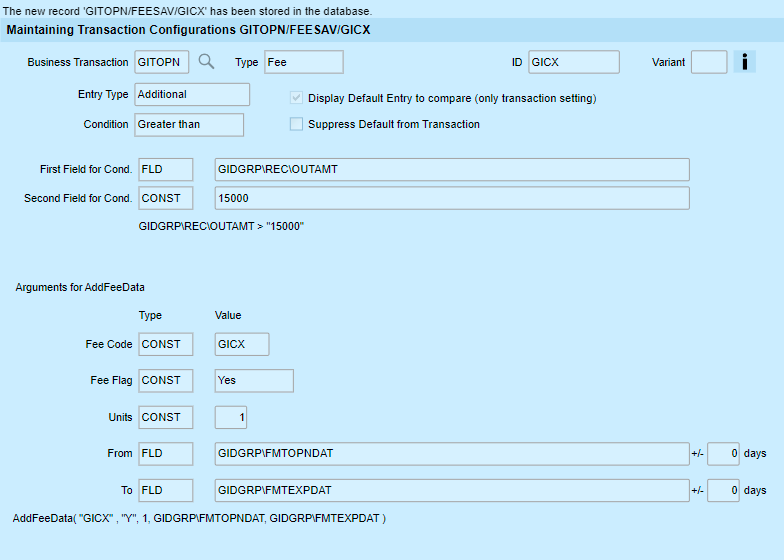Image resolution: width=784 pixels, height=560 pixels.
Task: Open the info icon next to Variant
Action: pos(744,62)
